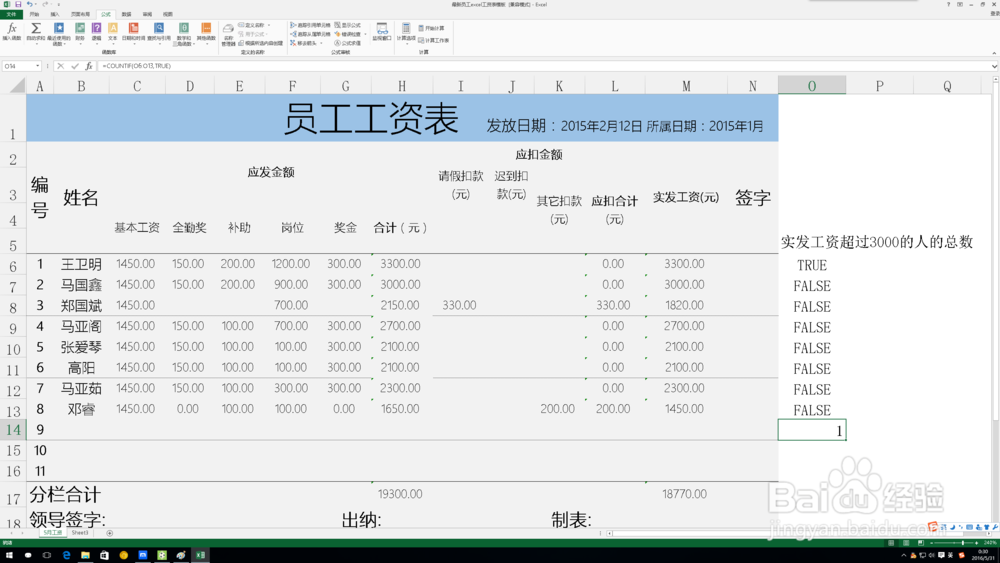Click Trace Precedents (追踪引用单元格)

[310, 26]
